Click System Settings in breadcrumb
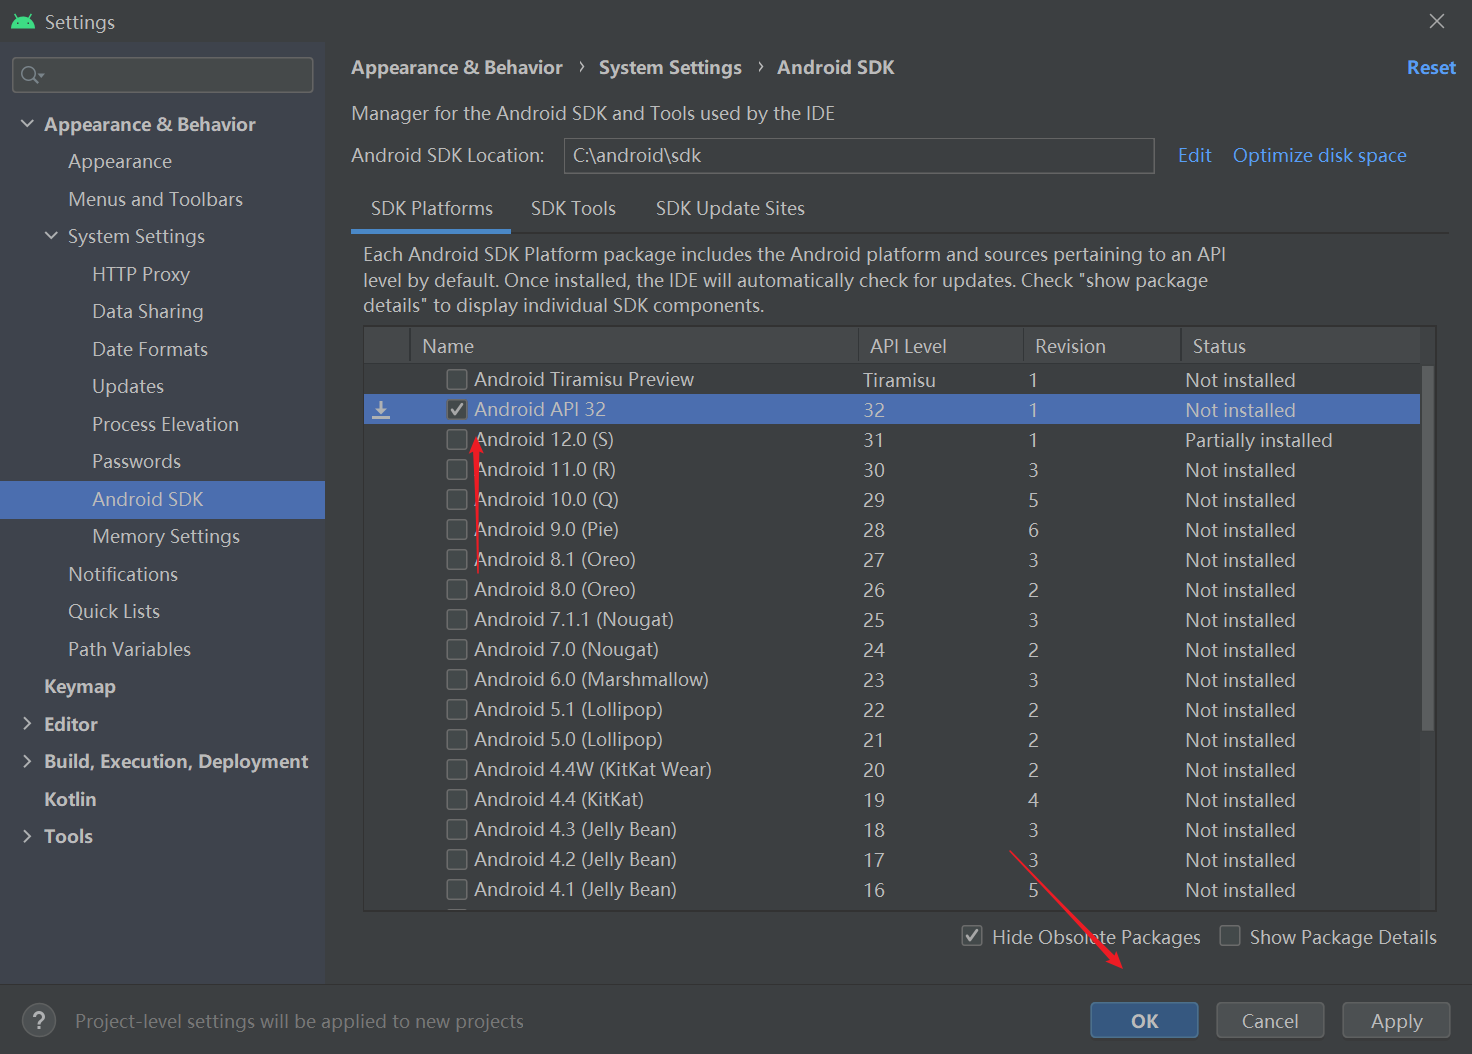Image resolution: width=1472 pixels, height=1054 pixels. tap(670, 67)
